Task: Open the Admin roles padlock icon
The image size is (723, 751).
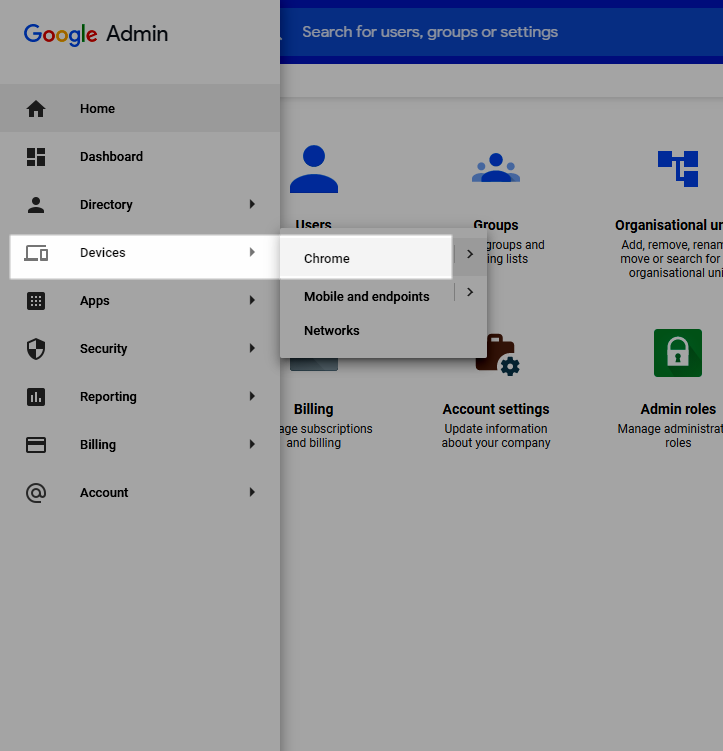Action: click(678, 353)
